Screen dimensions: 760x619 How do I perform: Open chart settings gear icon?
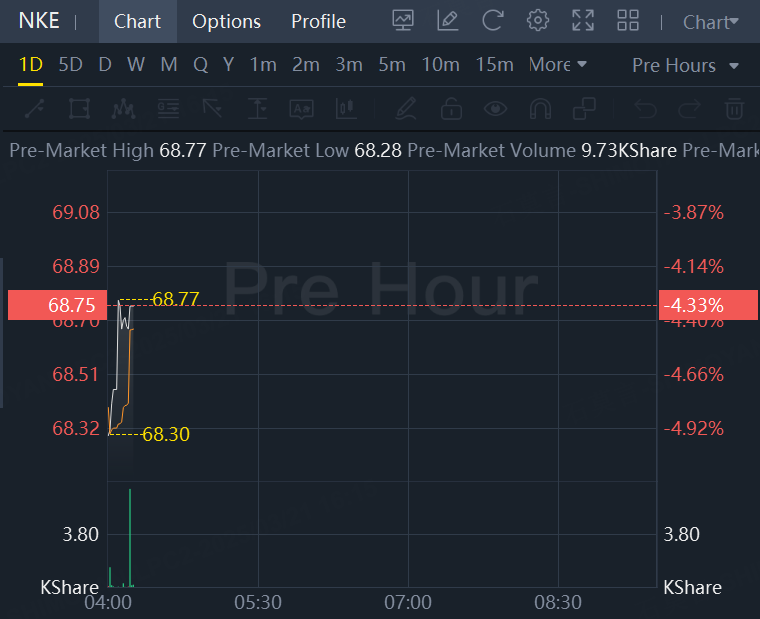coord(538,21)
